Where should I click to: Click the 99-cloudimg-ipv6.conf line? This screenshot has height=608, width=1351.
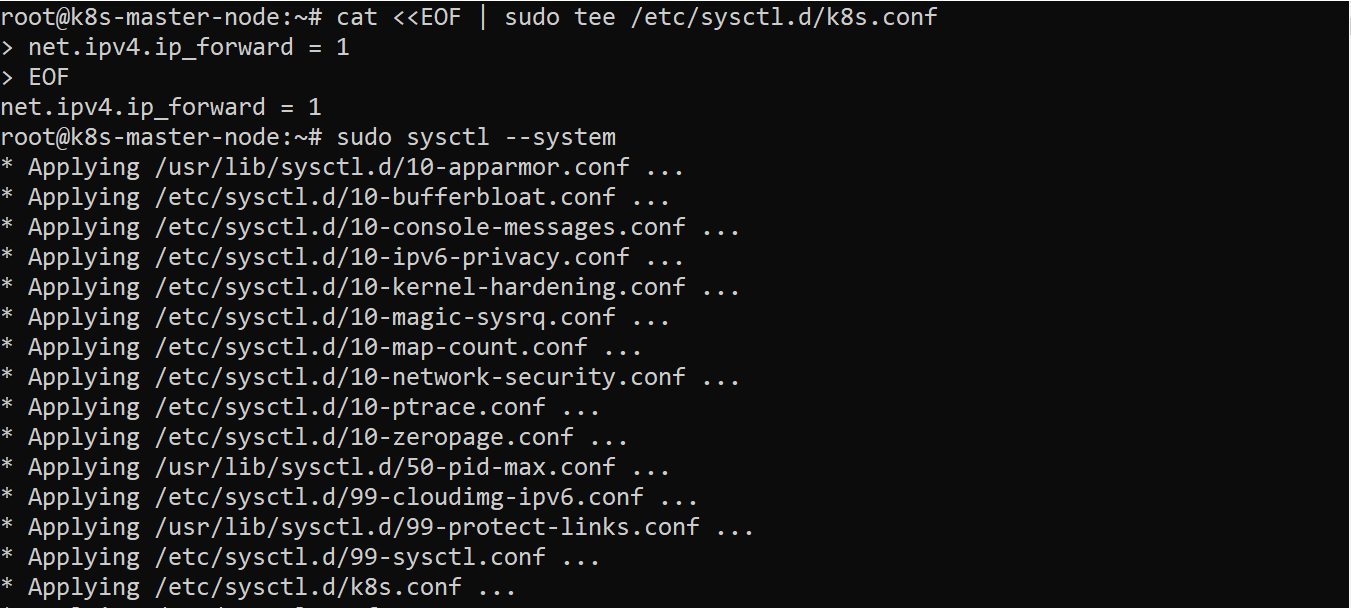point(363,497)
